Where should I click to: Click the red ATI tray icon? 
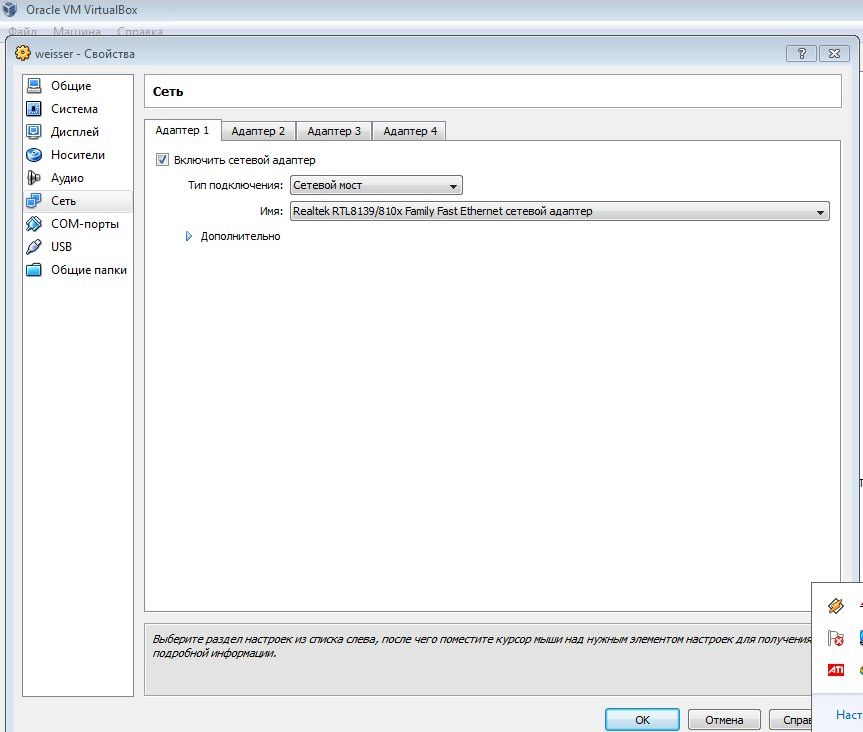click(835, 669)
